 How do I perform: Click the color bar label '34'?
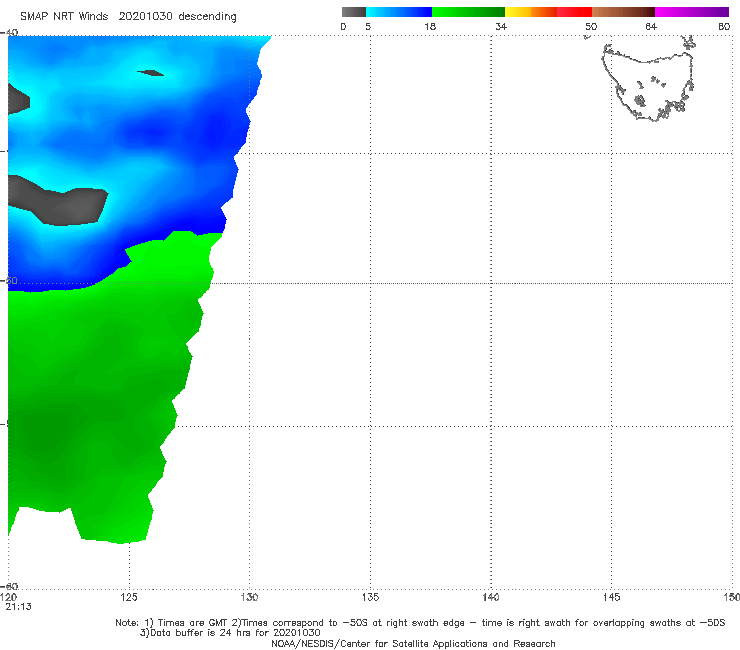[x=501, y=26]
